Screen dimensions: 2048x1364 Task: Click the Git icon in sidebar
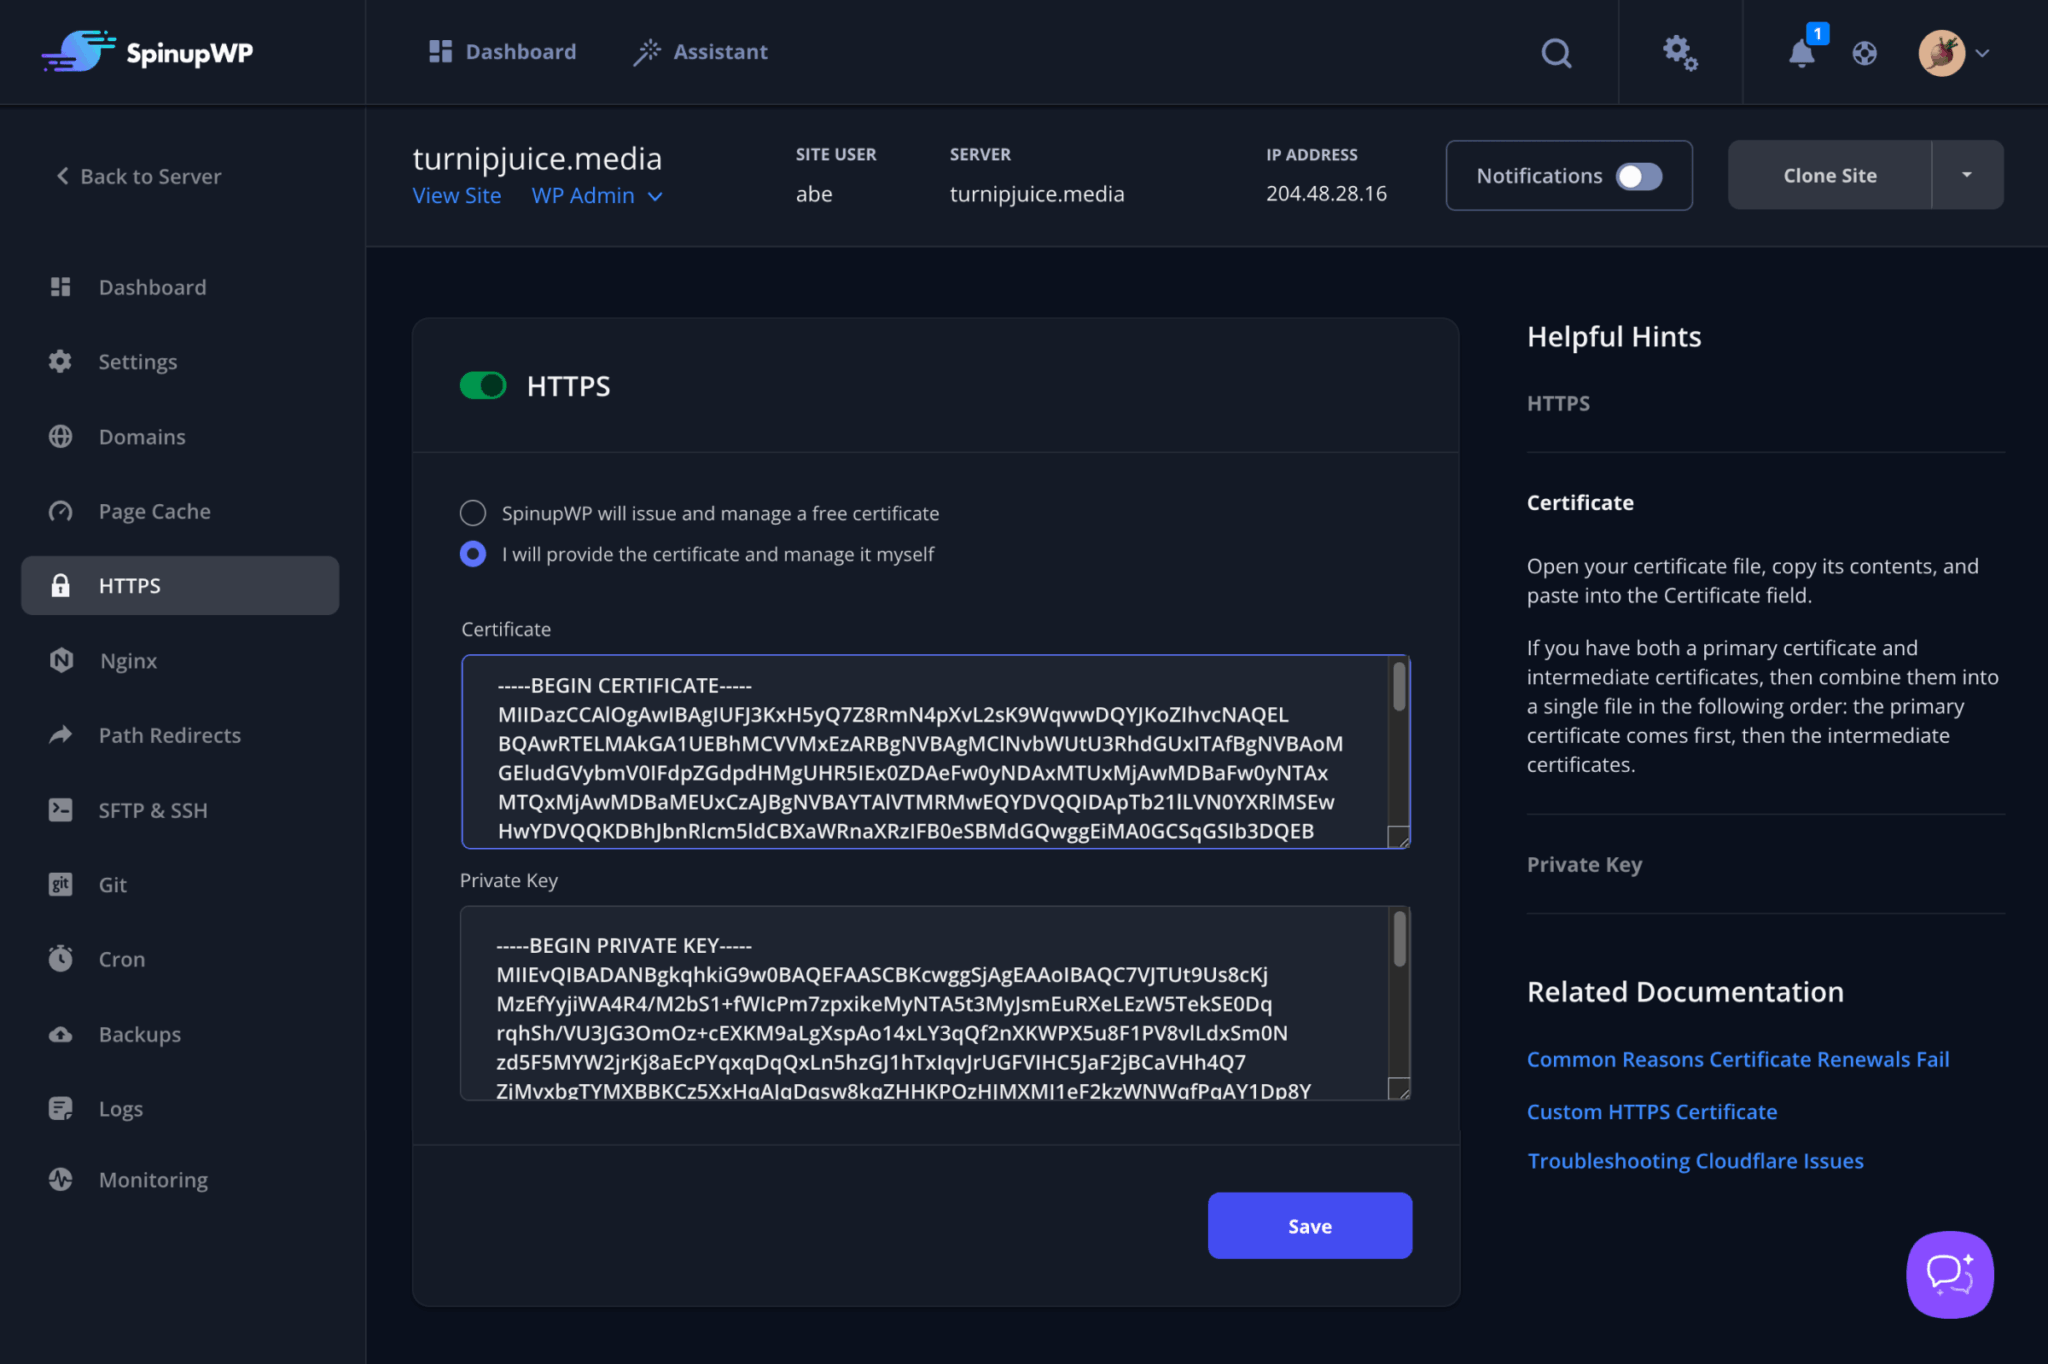click(x=61, y=884)
